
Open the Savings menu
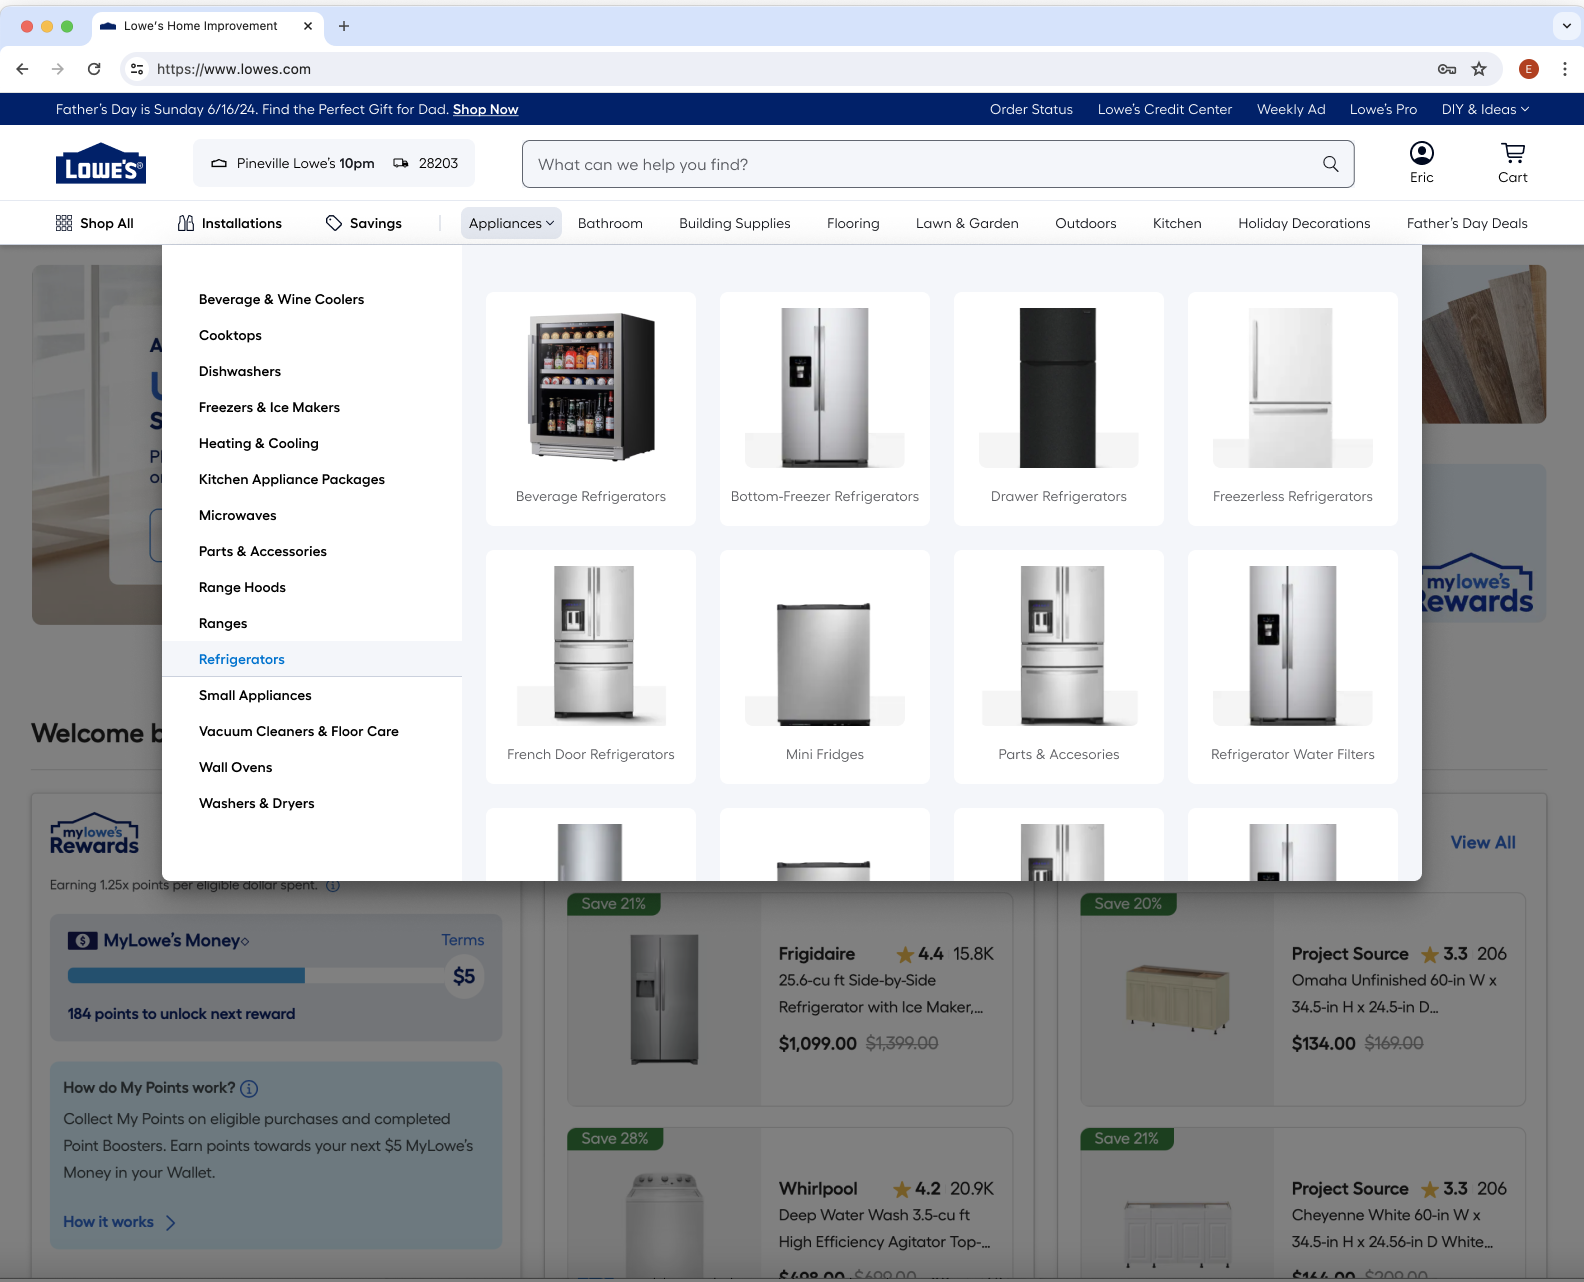(x=364, y=223)
